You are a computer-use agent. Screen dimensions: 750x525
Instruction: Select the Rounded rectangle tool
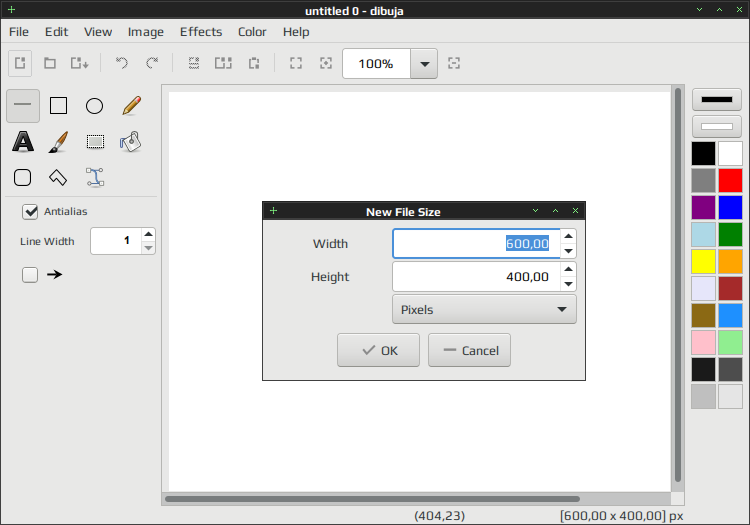coord(22,177)
